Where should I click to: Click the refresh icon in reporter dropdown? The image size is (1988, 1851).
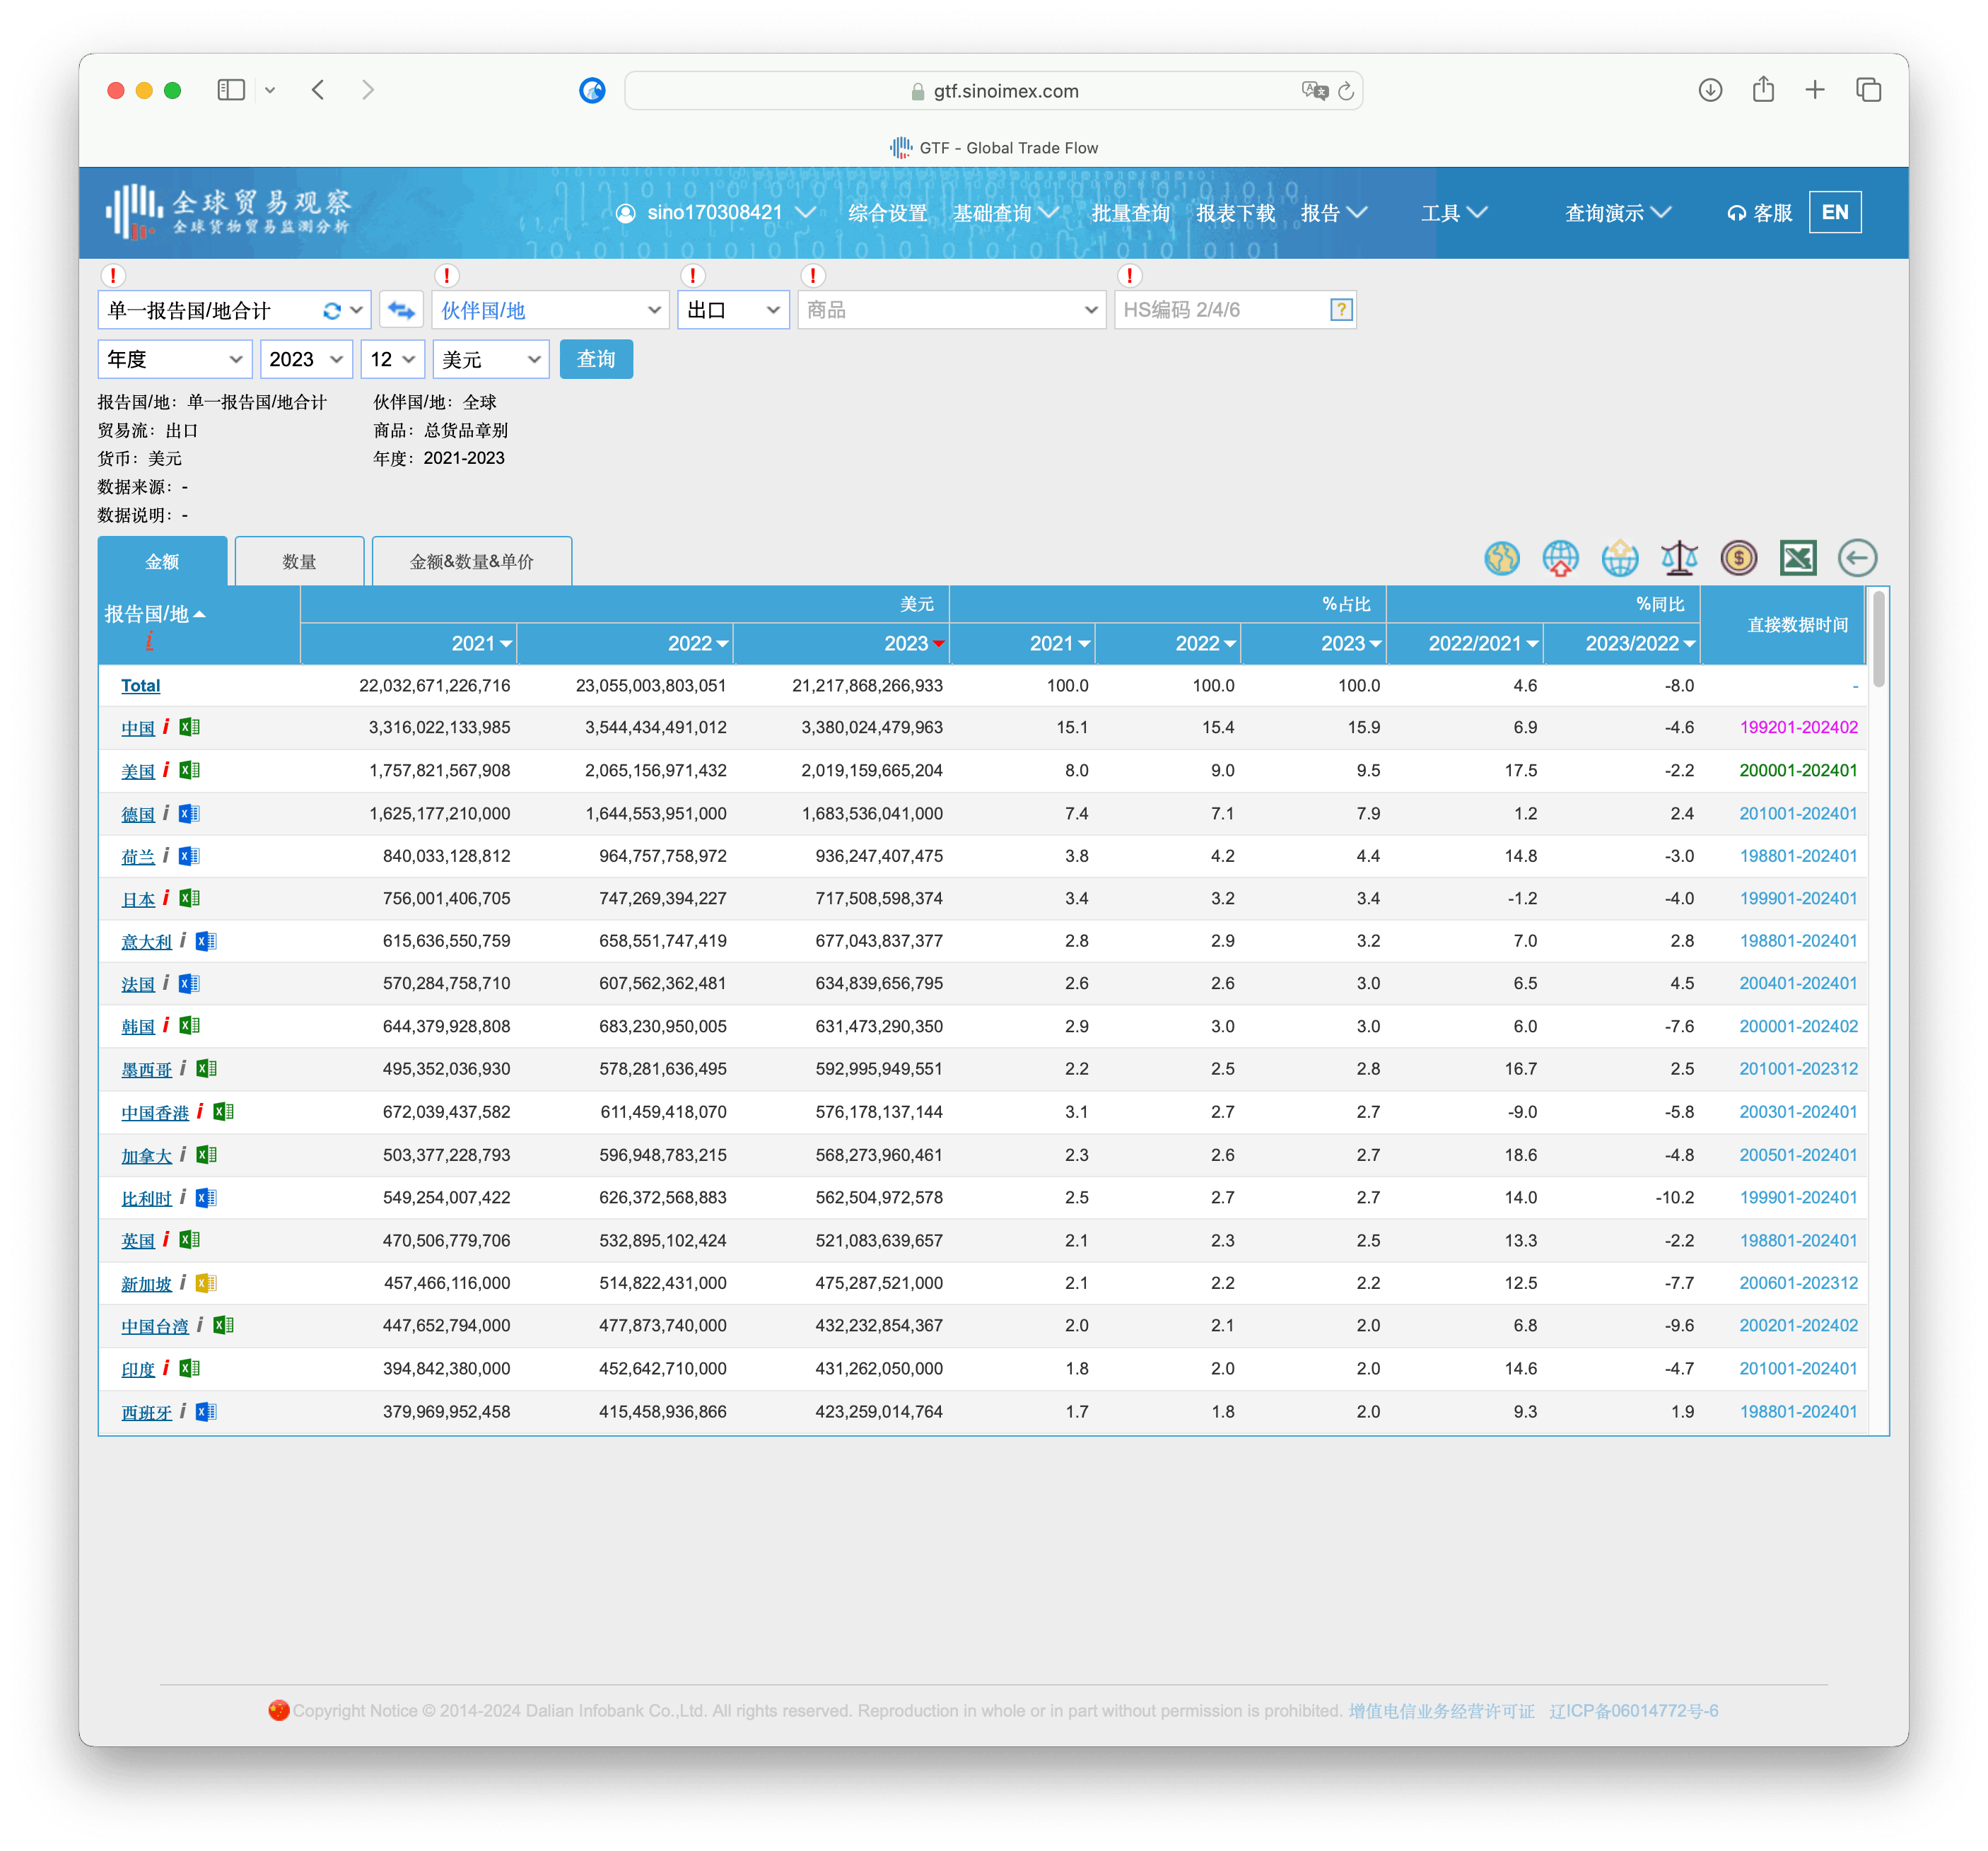[332, 311]
